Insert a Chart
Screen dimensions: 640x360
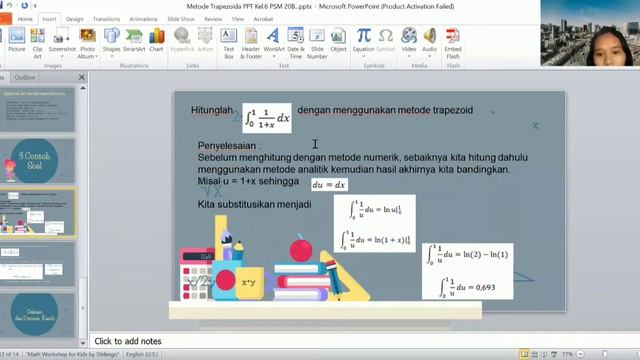(156, 40)
